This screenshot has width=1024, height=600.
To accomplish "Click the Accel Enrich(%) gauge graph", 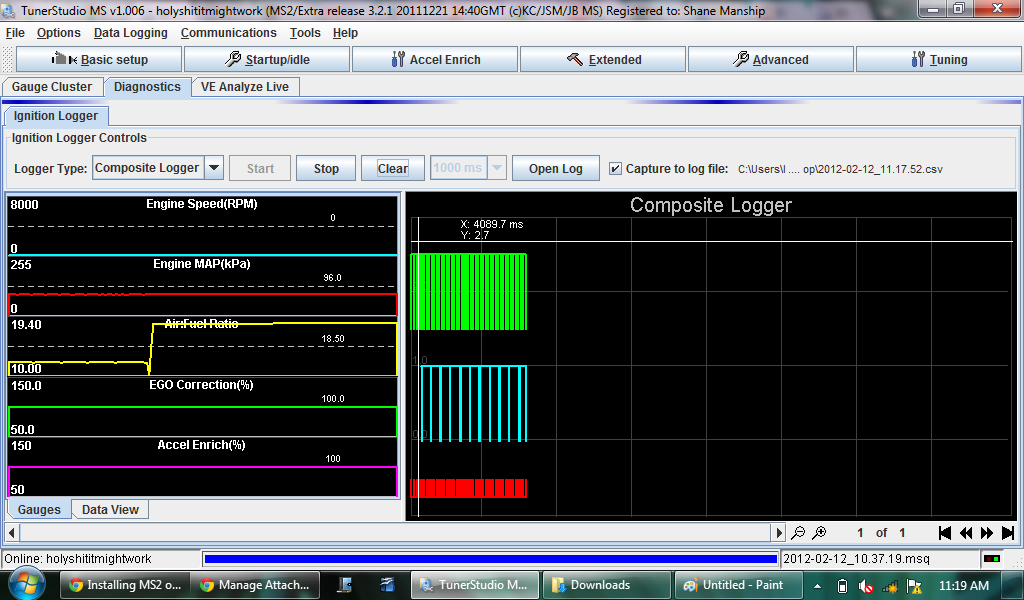I will (202, 467).
